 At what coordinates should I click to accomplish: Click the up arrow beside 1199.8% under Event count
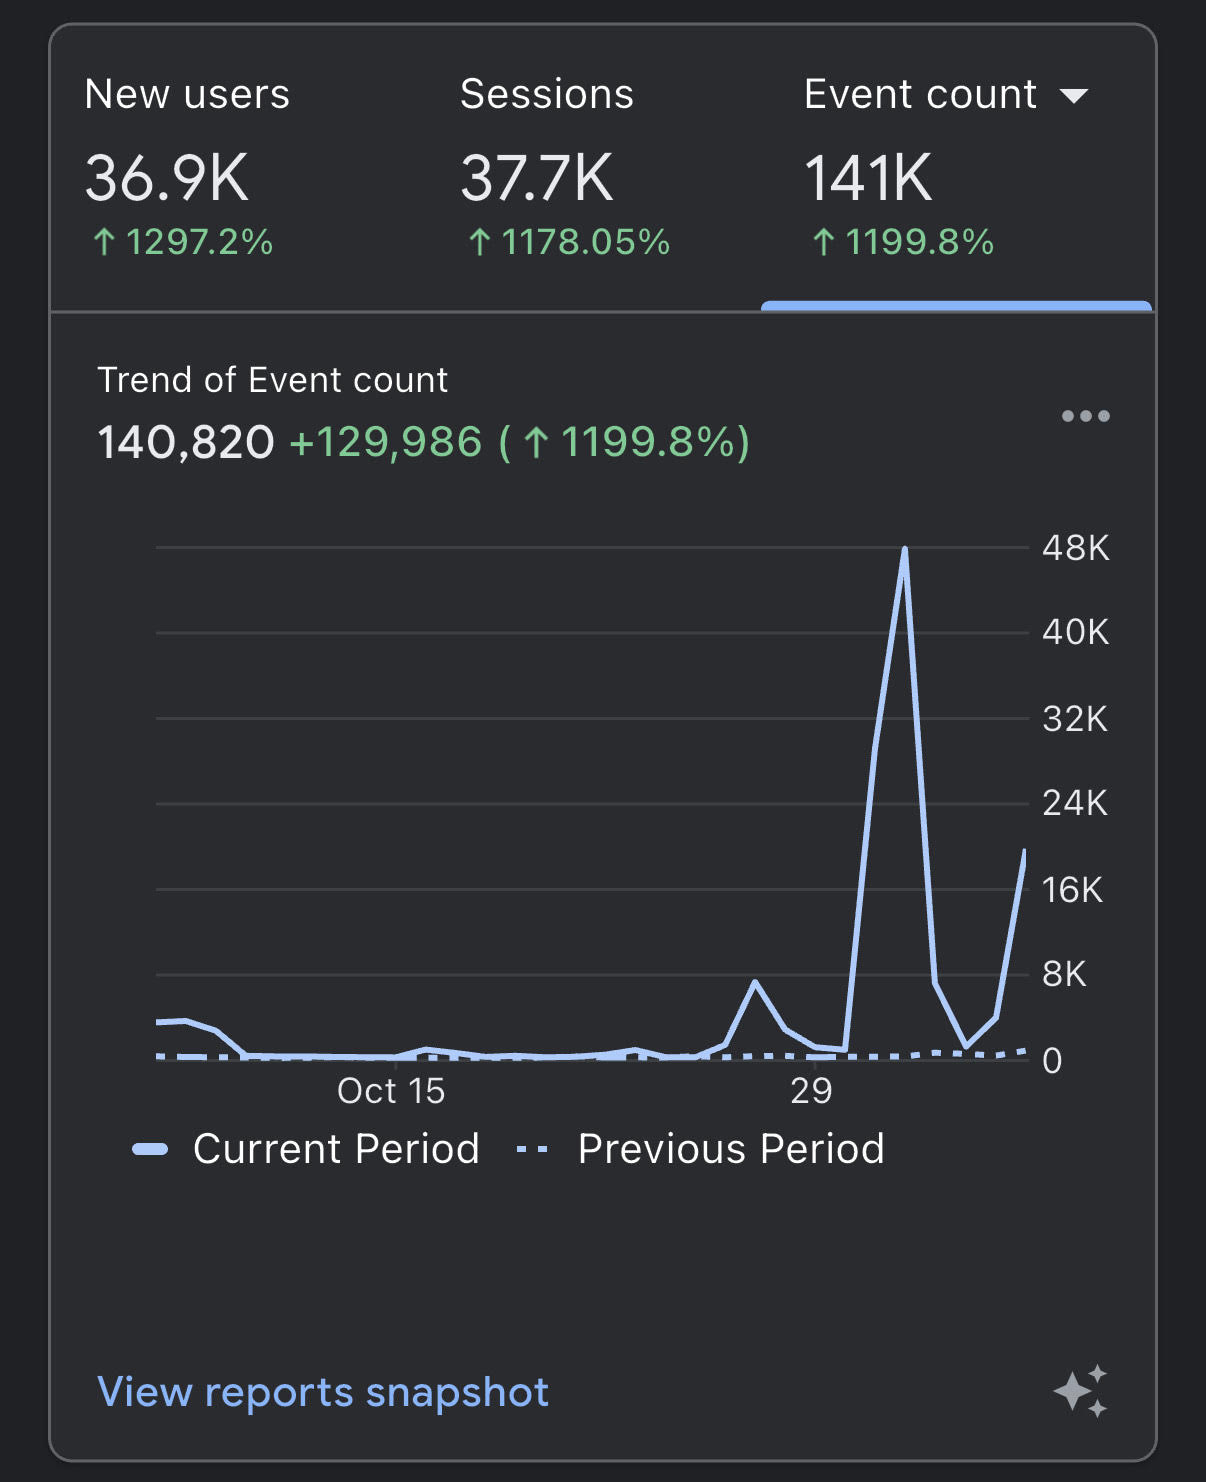[824, 242]
